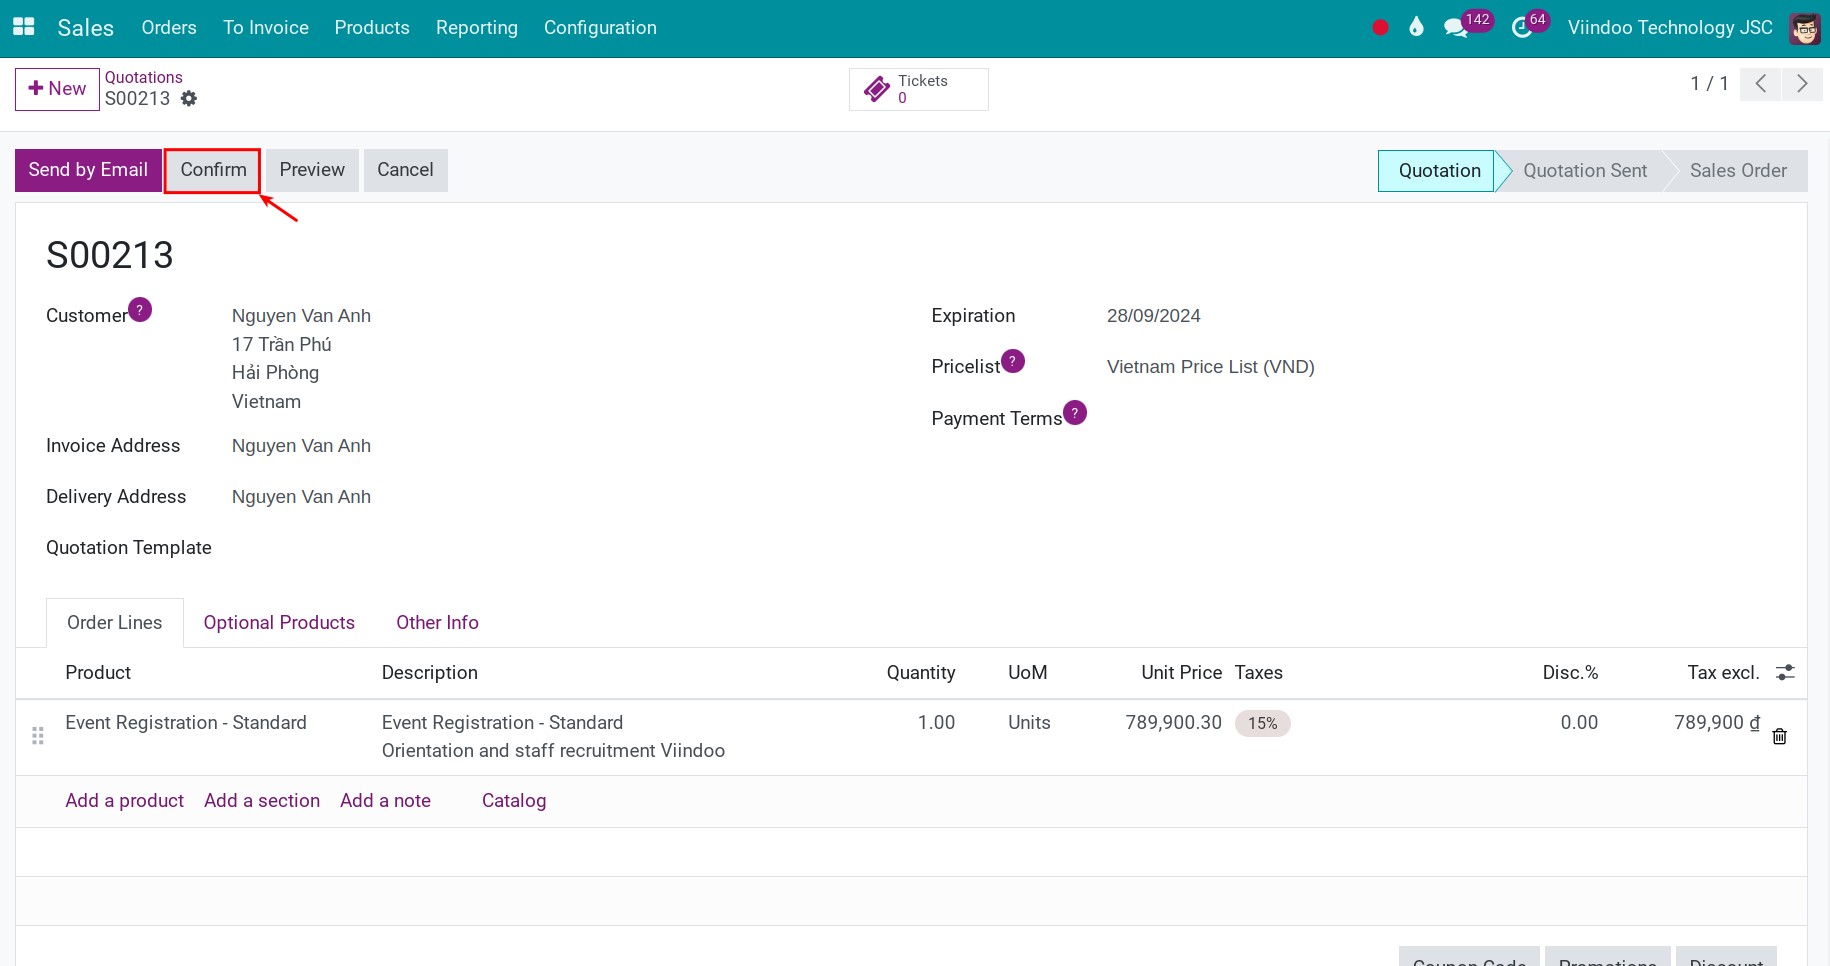Go to previous record arrow
This screenshot has height=966, width=1830.
click(1760, 84)
